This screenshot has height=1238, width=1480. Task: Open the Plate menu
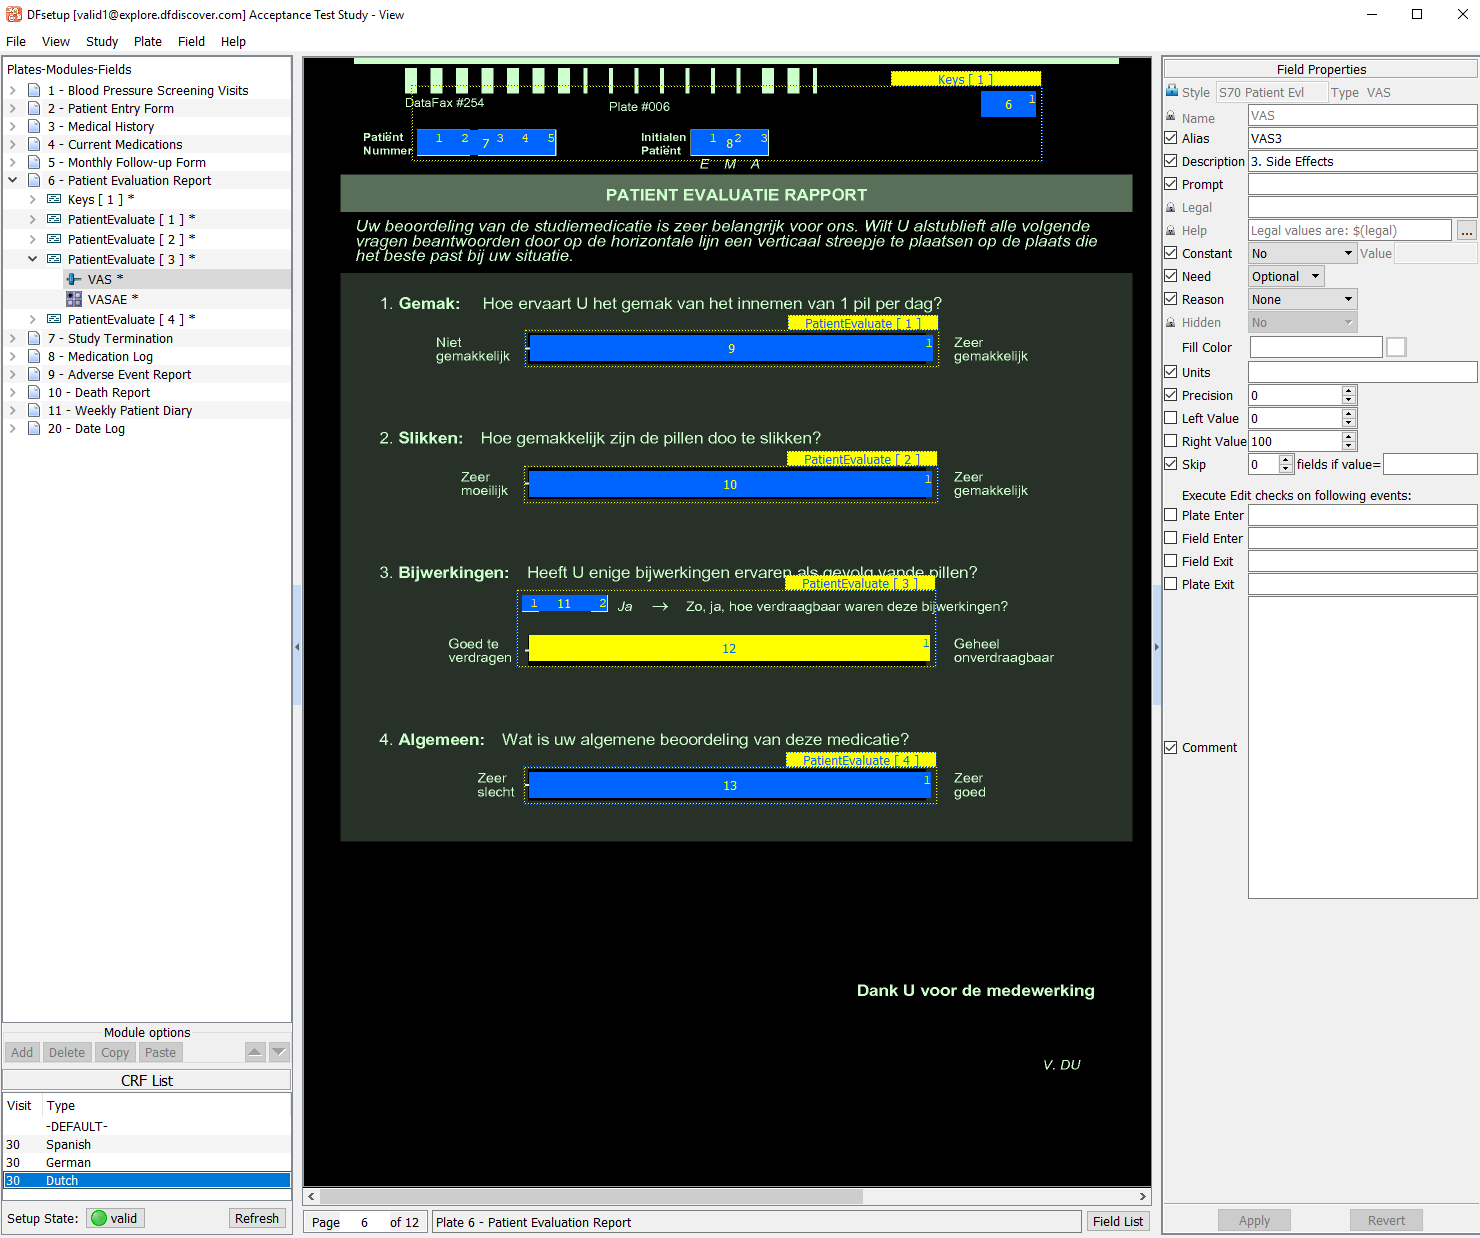[147, 42]
